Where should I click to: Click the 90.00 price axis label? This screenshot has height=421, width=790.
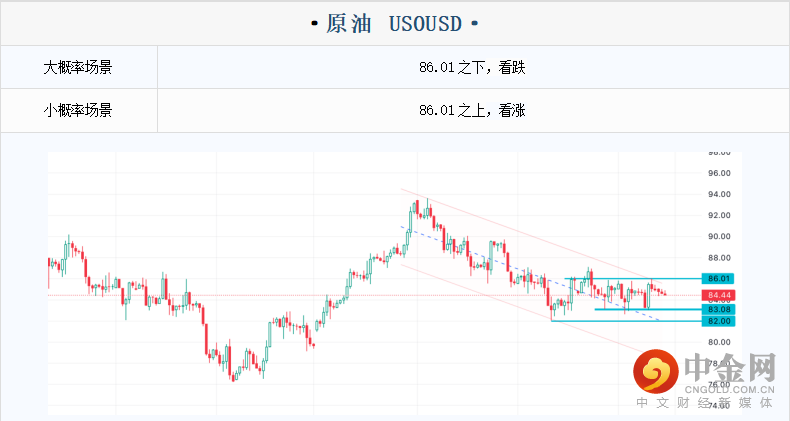[x=719, y=237]
